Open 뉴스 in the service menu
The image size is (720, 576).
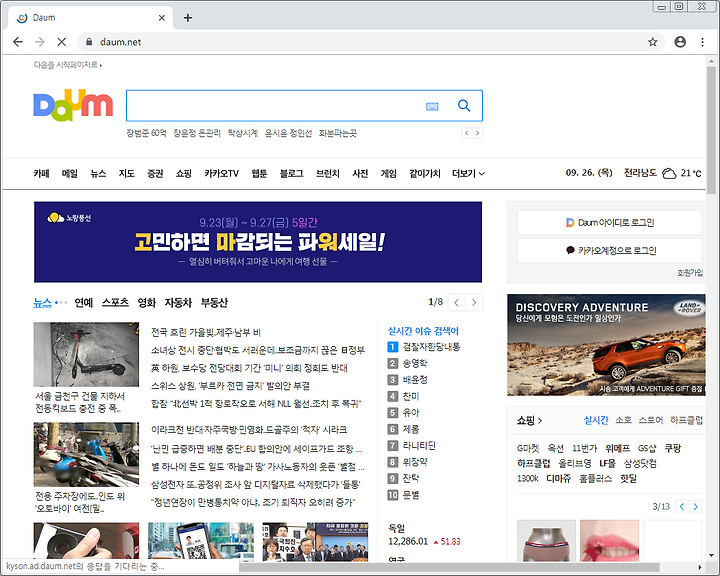pyautogui.click(x=98, y=174)
